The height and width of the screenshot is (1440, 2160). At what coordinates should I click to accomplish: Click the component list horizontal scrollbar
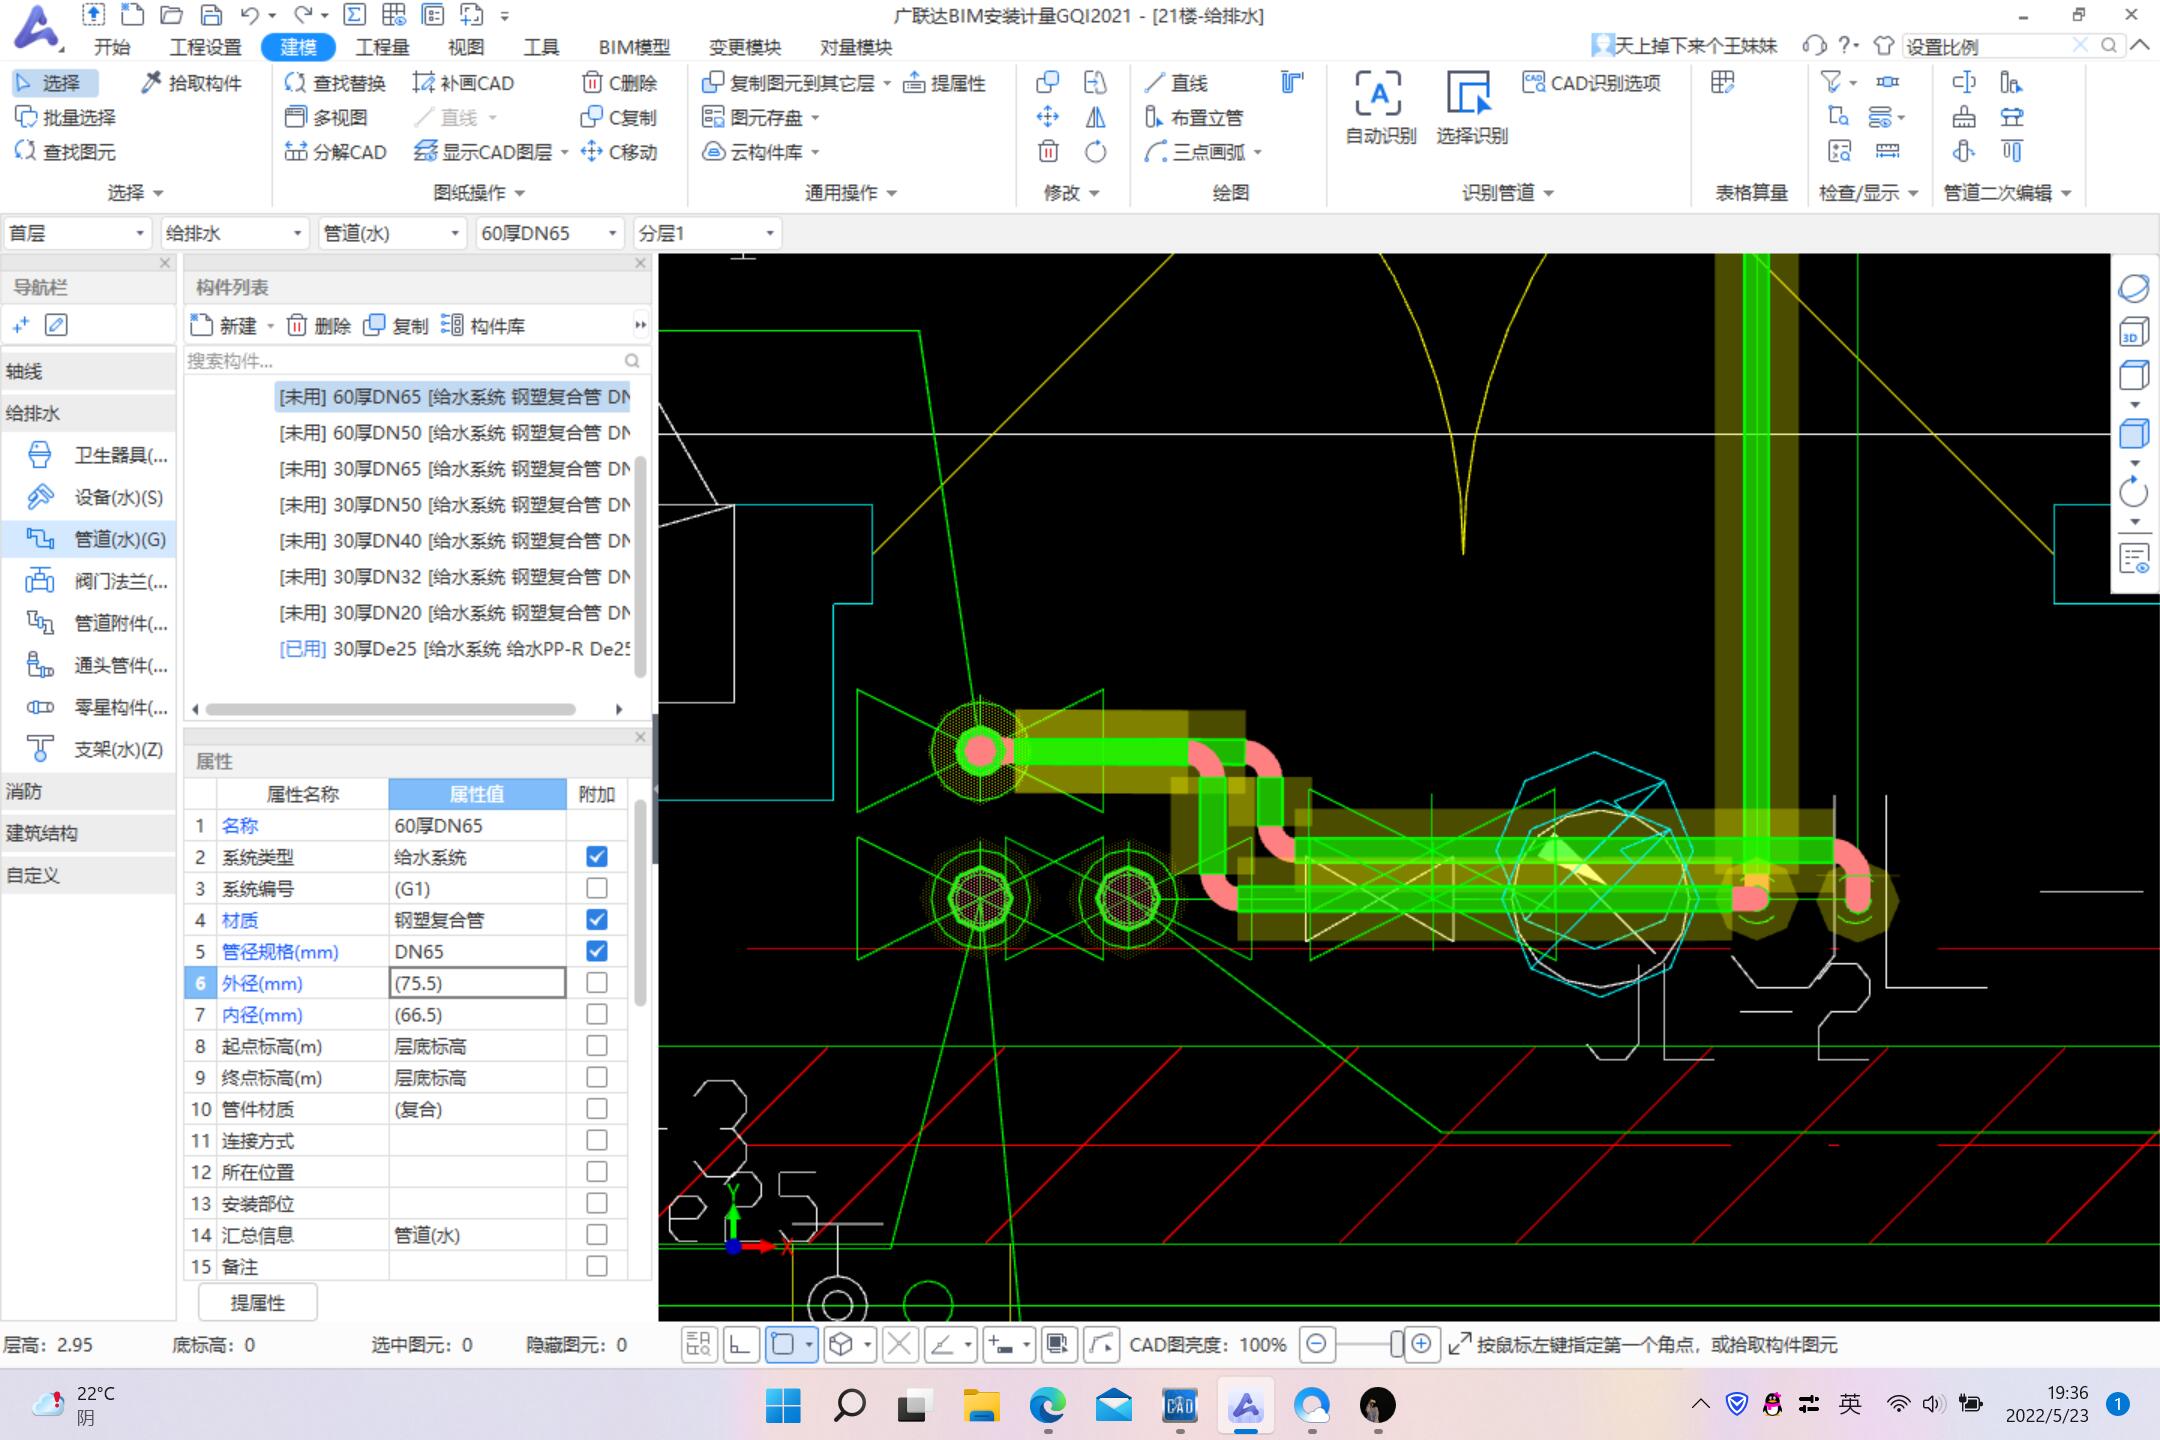coord(391,709)
